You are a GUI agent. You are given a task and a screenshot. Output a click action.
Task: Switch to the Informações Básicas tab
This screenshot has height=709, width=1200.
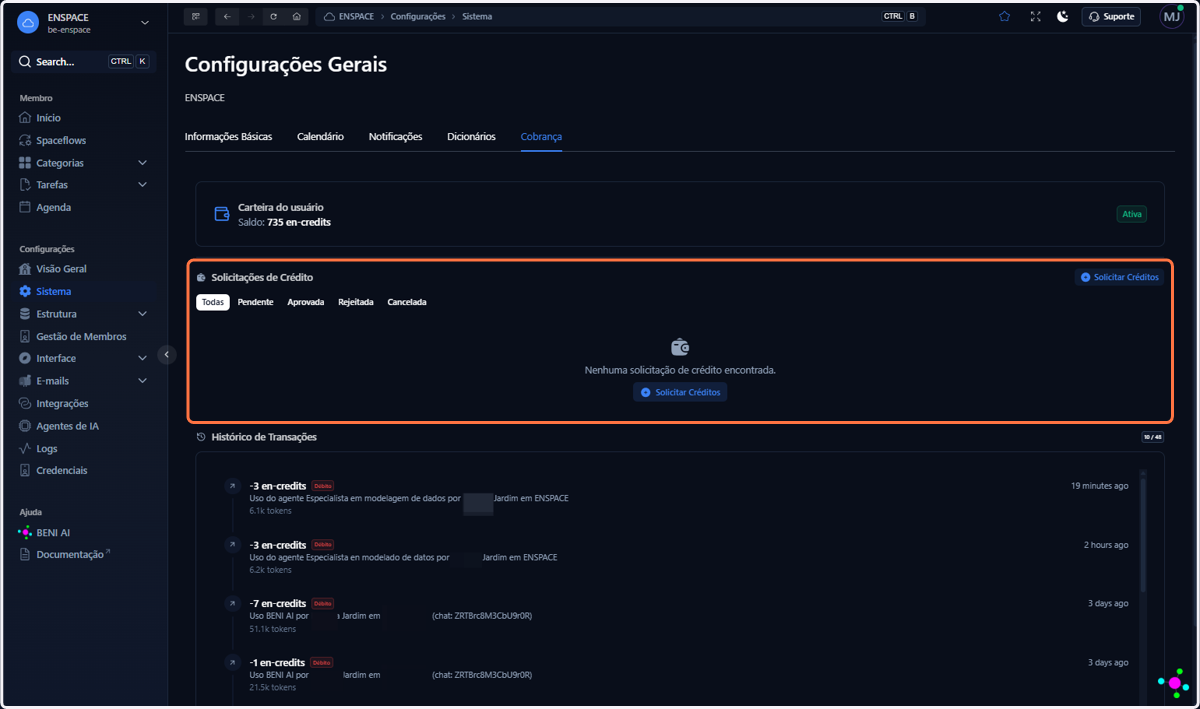228,137
